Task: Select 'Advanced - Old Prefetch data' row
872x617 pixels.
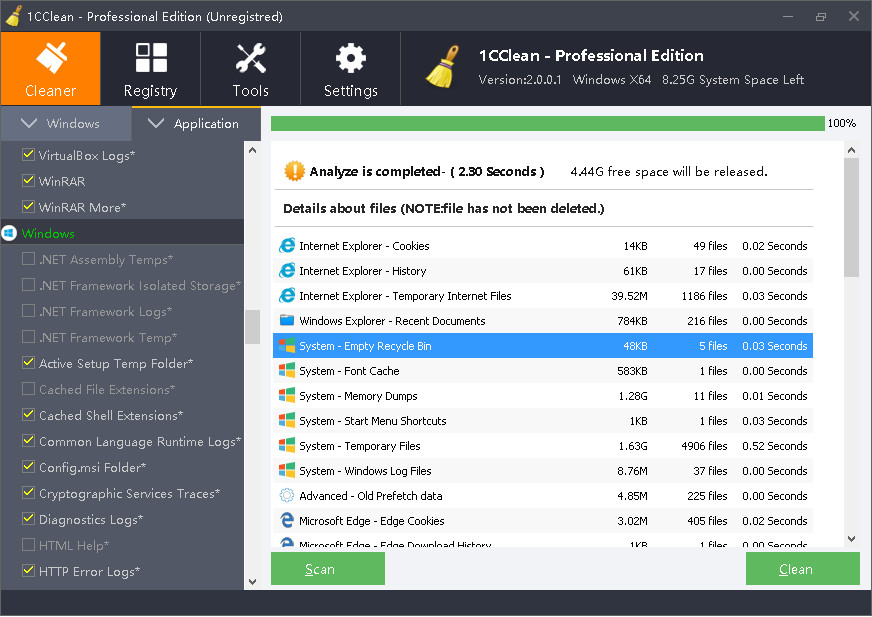Action: pos(543,496)
